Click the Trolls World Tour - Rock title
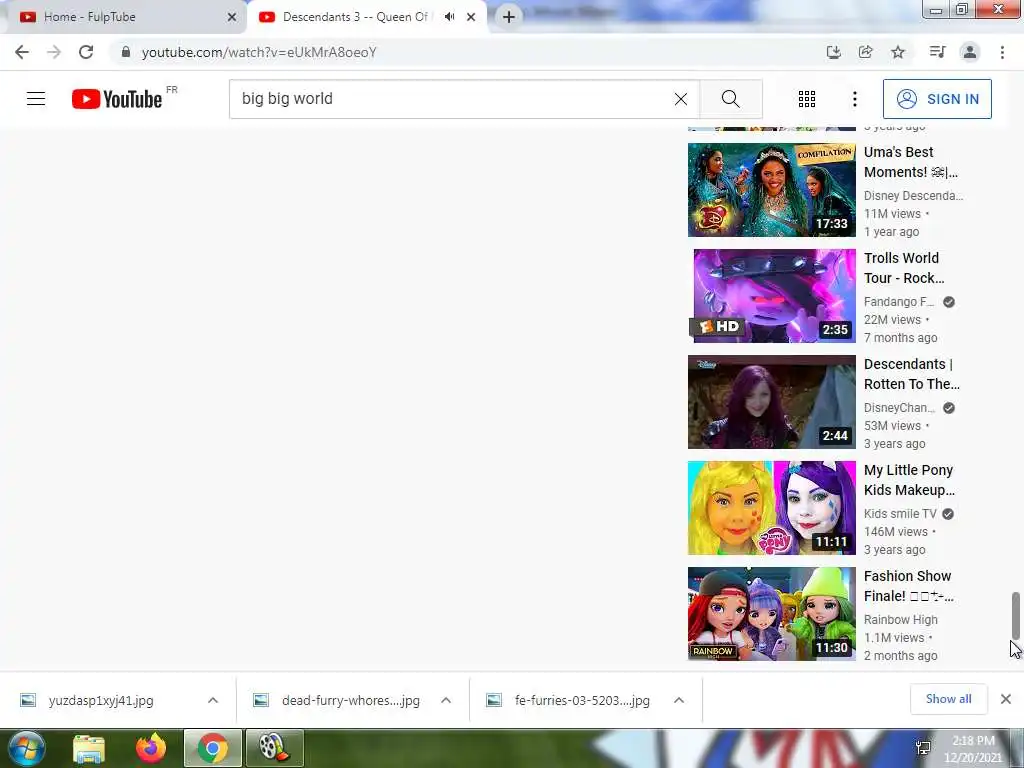Viewport: 1024px width, 768px height. click(904, 268)
